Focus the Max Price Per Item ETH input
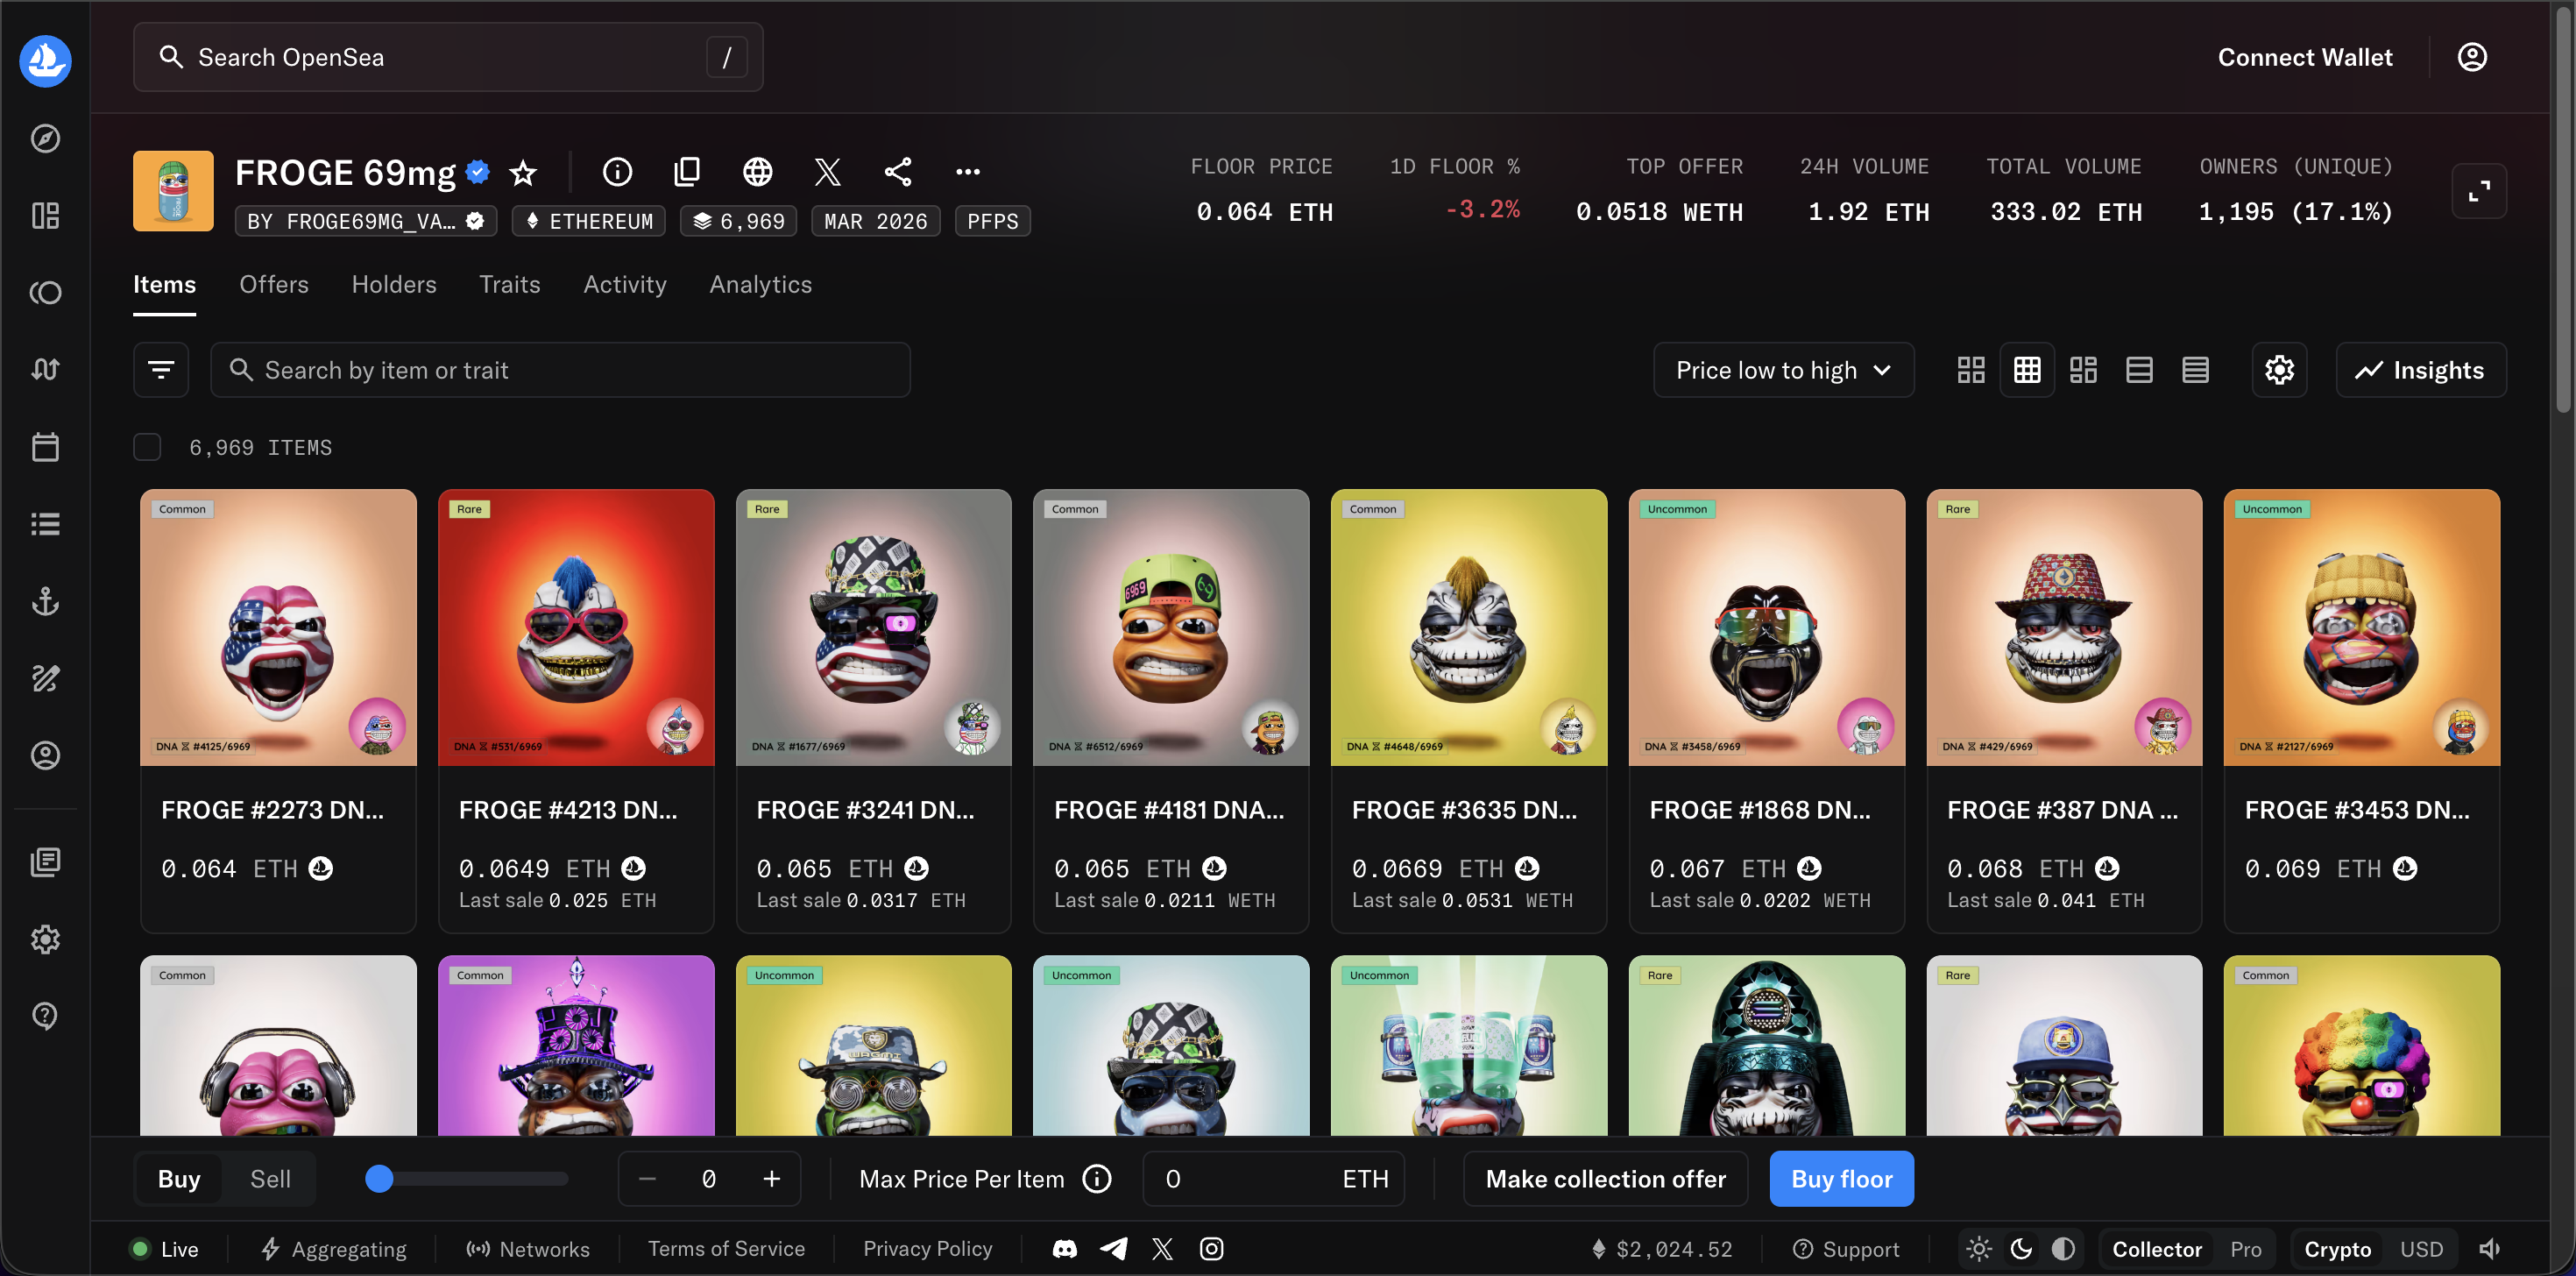2576x1276 pixels. click(1273, 1179)
